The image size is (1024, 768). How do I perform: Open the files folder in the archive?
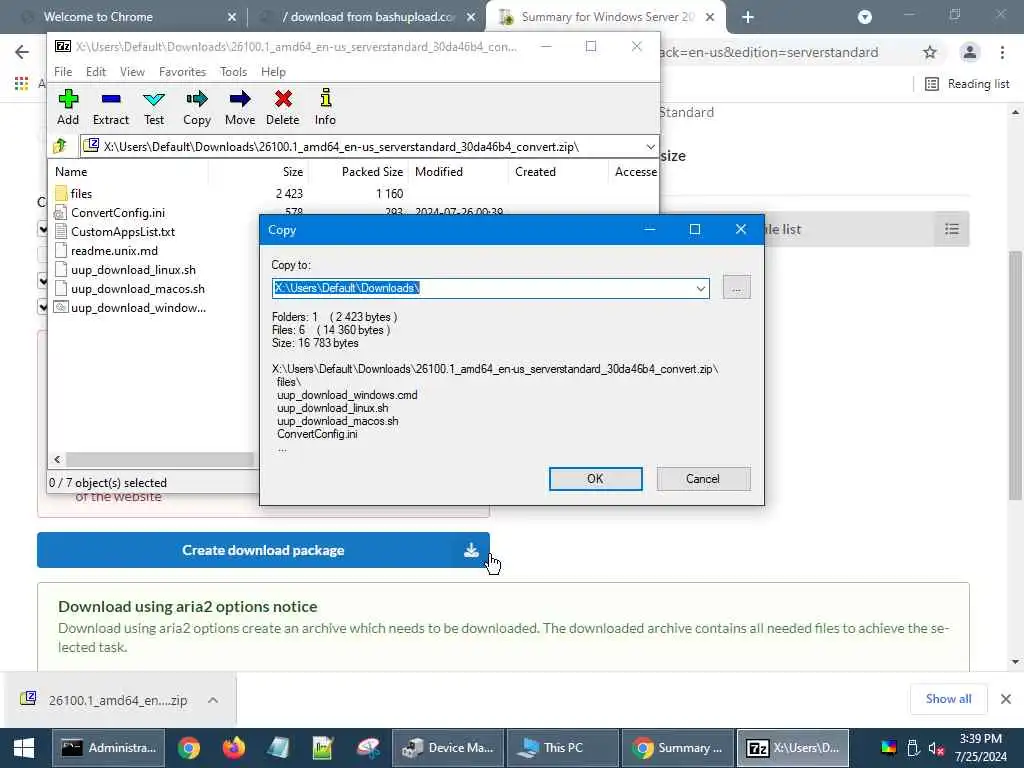coord(81,193)
